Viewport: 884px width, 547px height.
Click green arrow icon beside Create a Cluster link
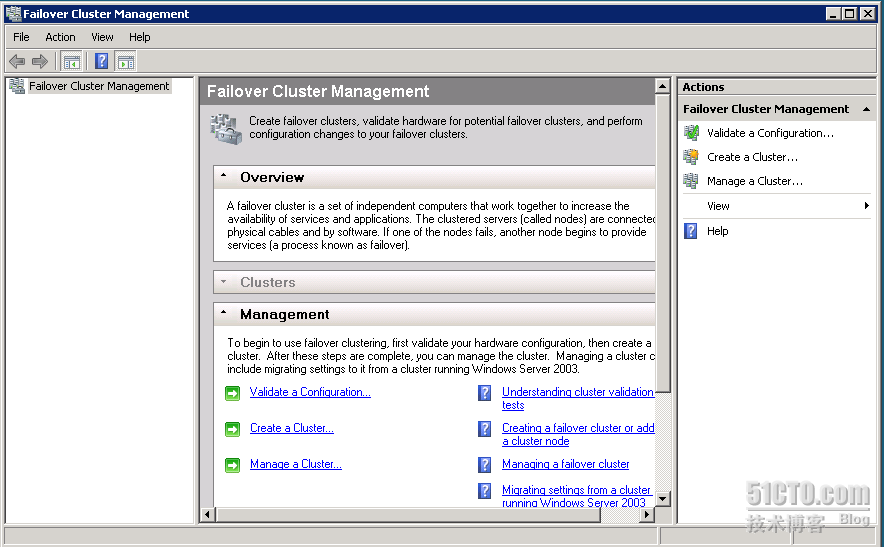point(232,429)
